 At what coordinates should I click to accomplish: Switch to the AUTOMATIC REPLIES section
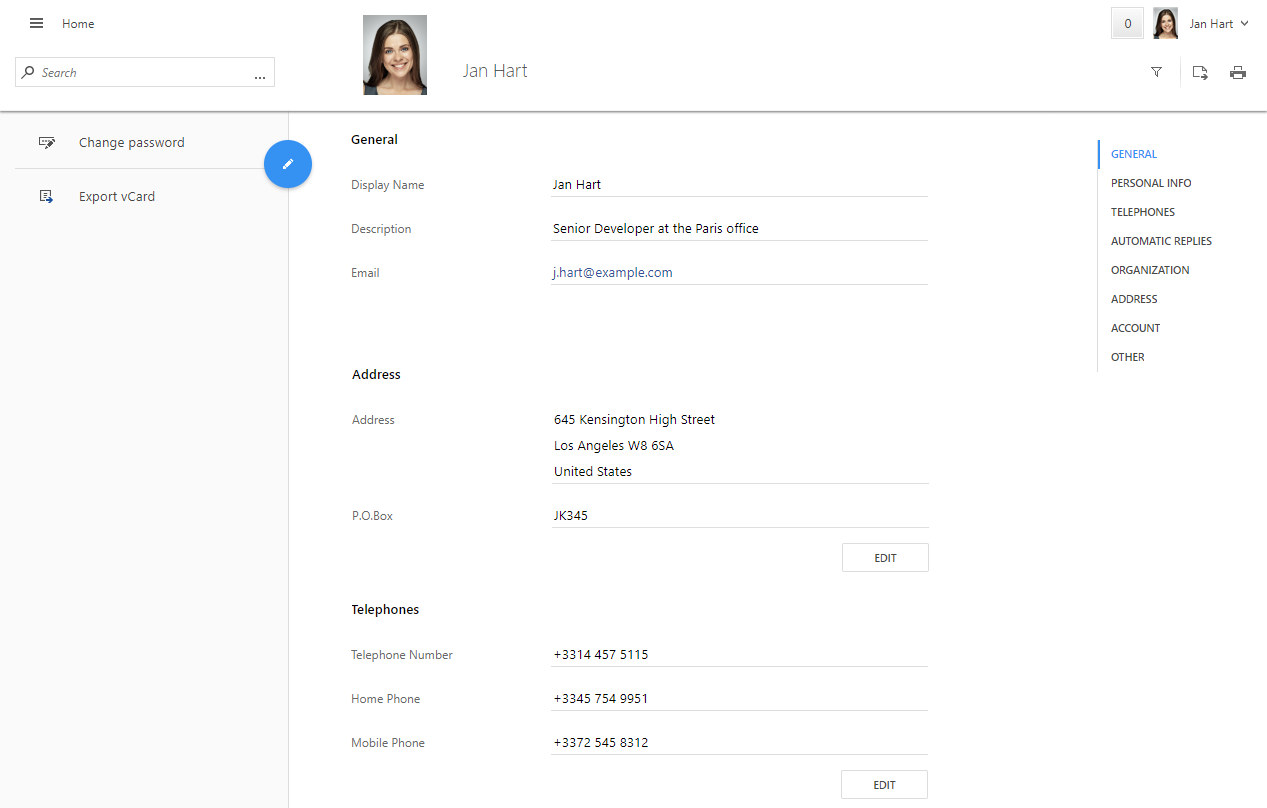1160,240
